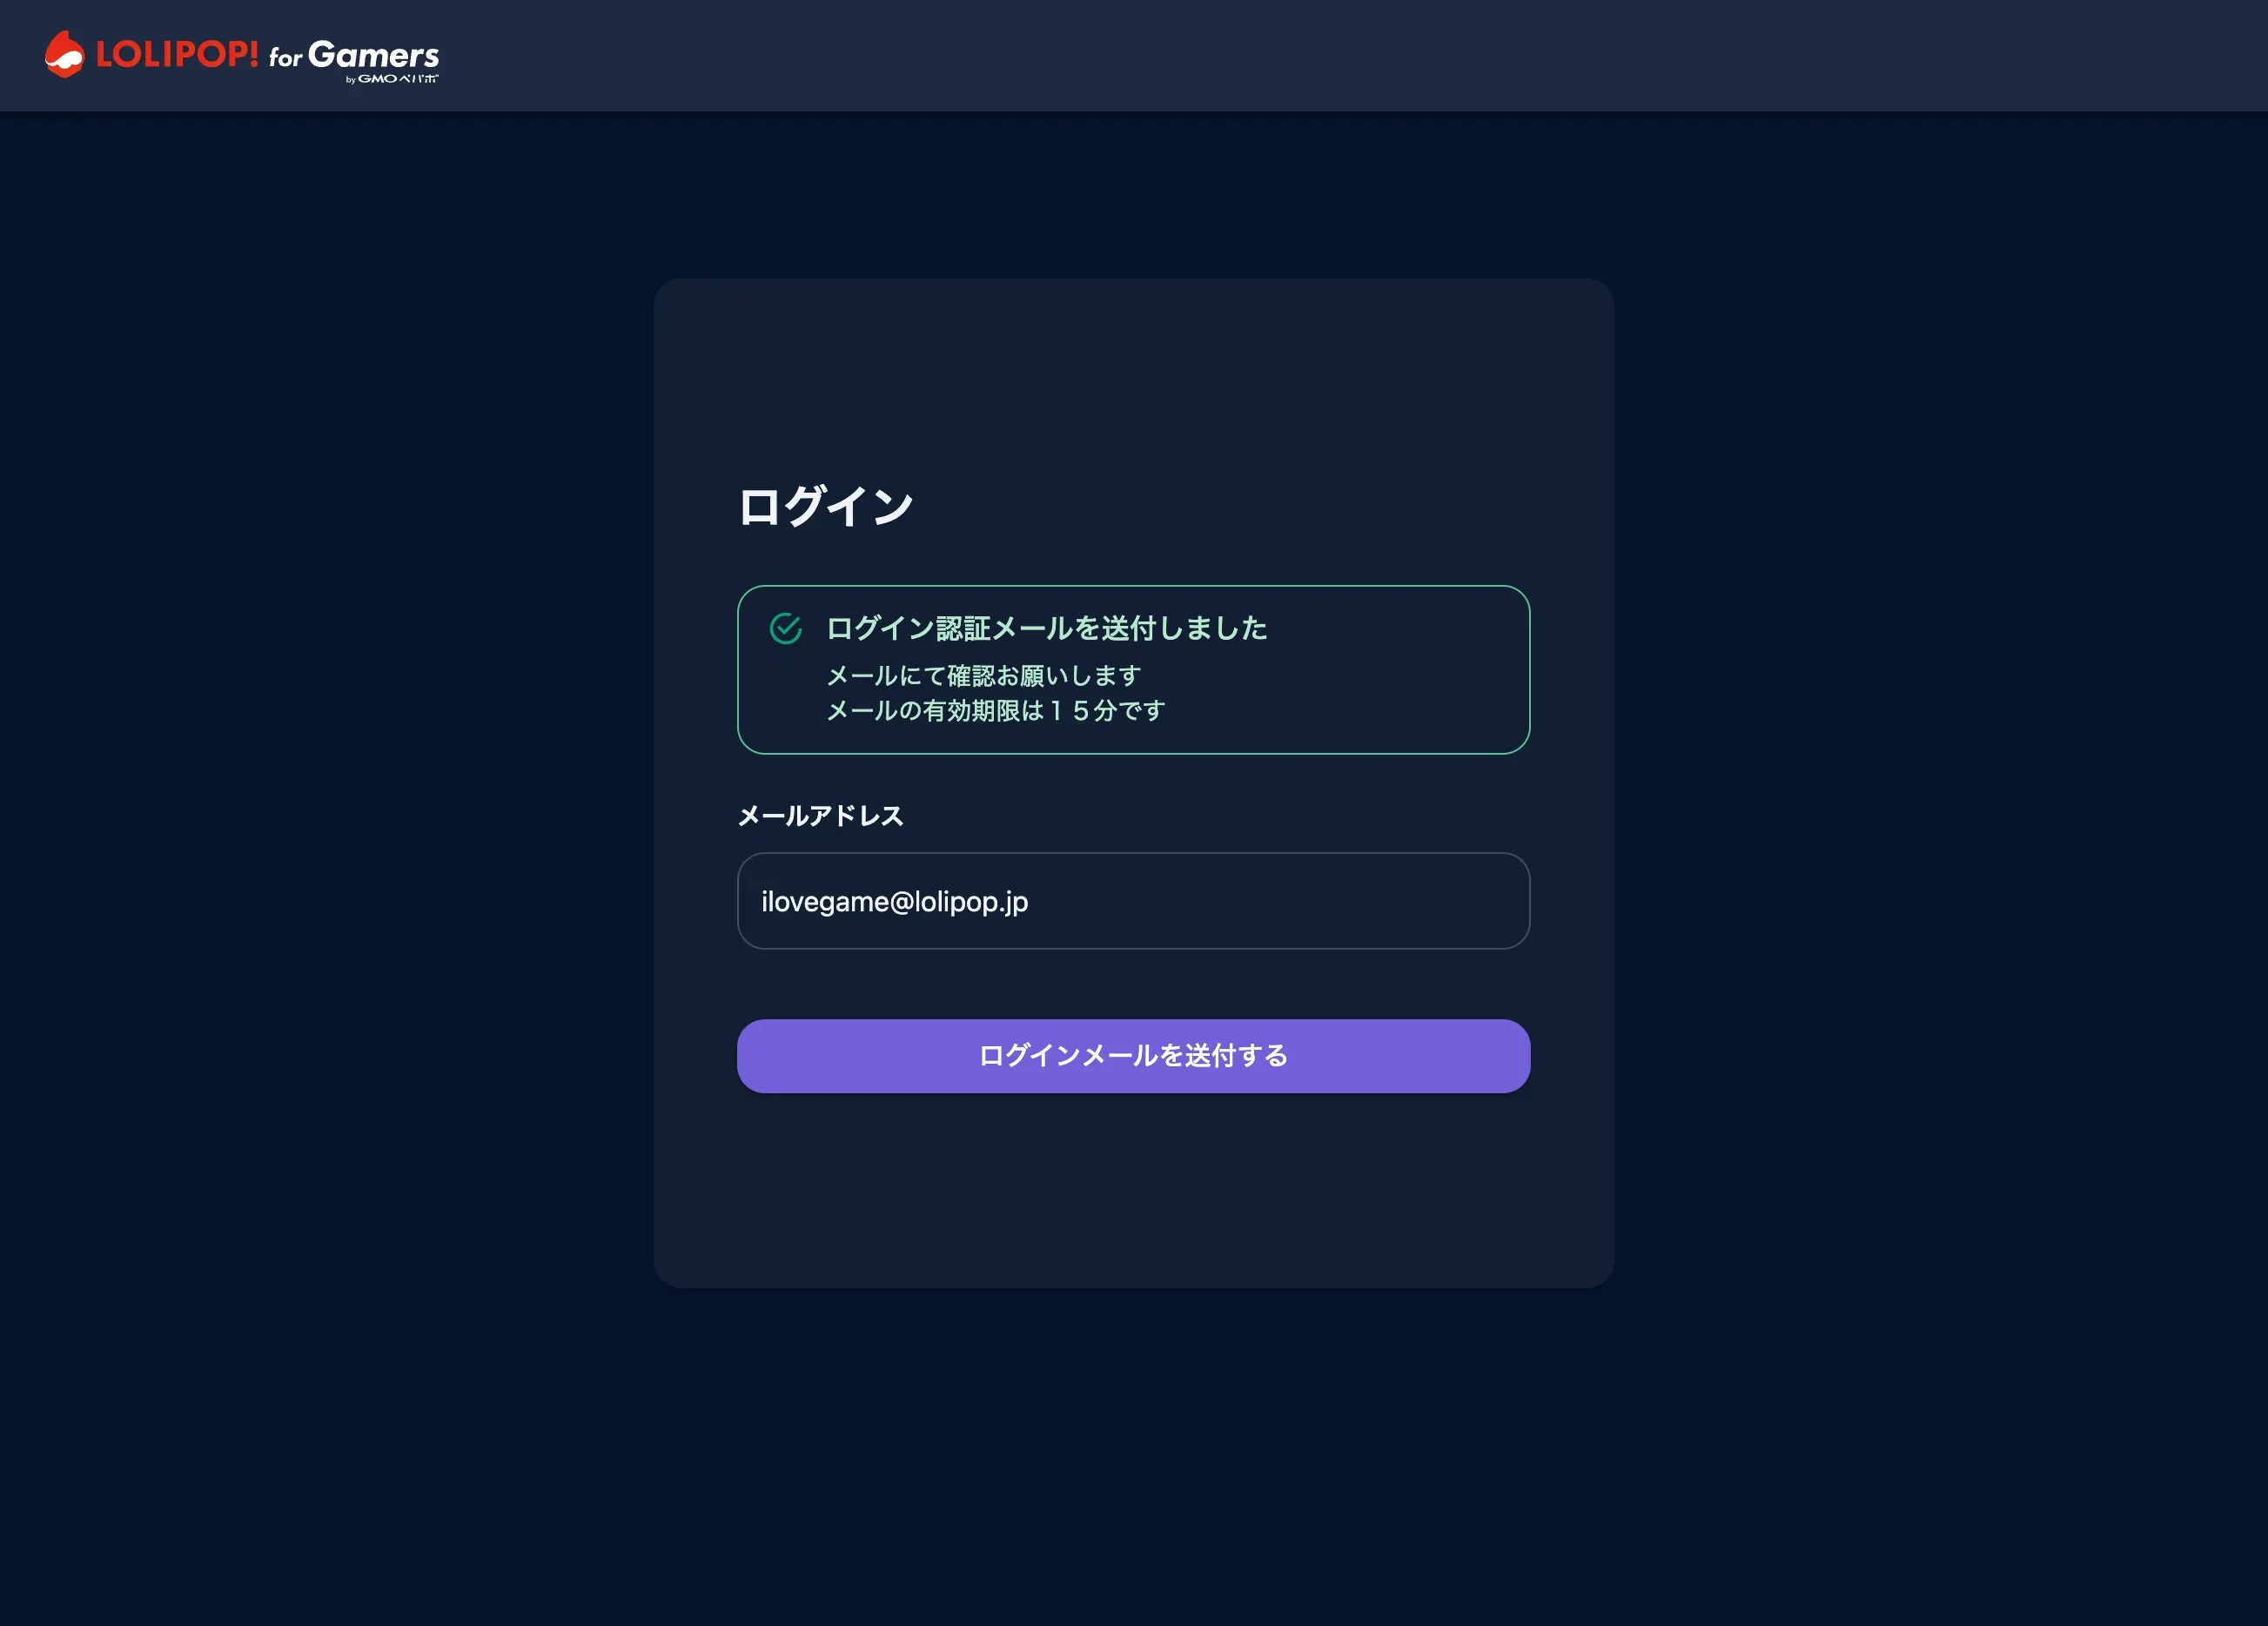The height and width of the screenshot is (1626, 2268).
Task: Click the green checkmark success icon
Action: tap(785, 628)
